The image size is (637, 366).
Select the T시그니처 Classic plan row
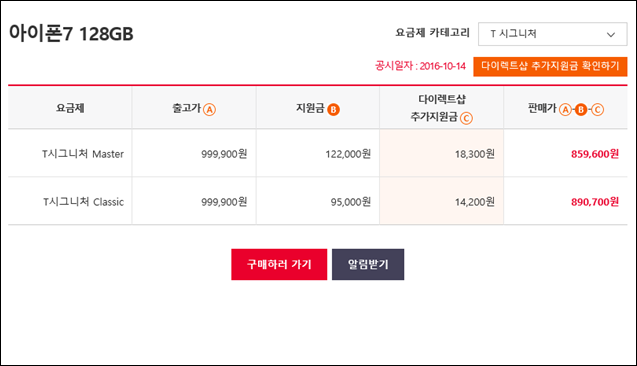click(318, 201)
